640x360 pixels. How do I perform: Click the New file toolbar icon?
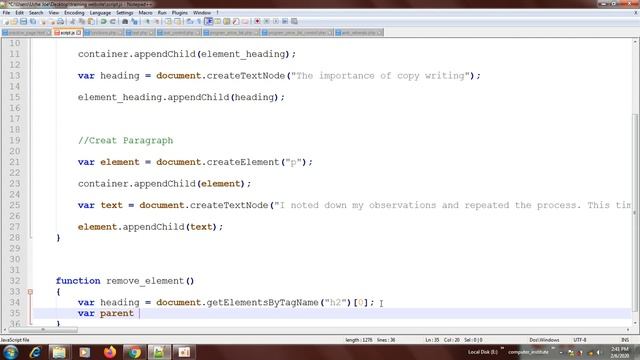[6, 21]
